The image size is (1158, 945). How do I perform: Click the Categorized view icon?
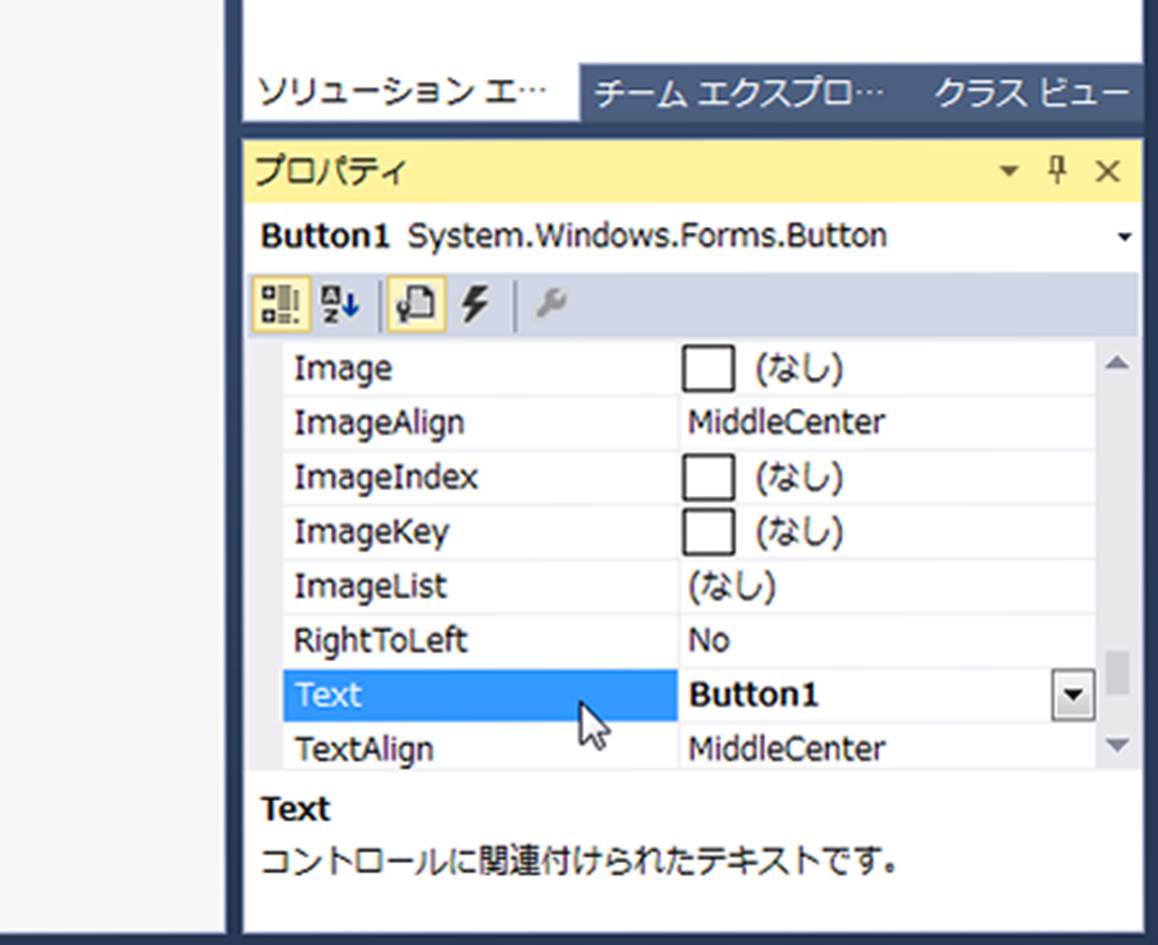(x=280, y=304)
